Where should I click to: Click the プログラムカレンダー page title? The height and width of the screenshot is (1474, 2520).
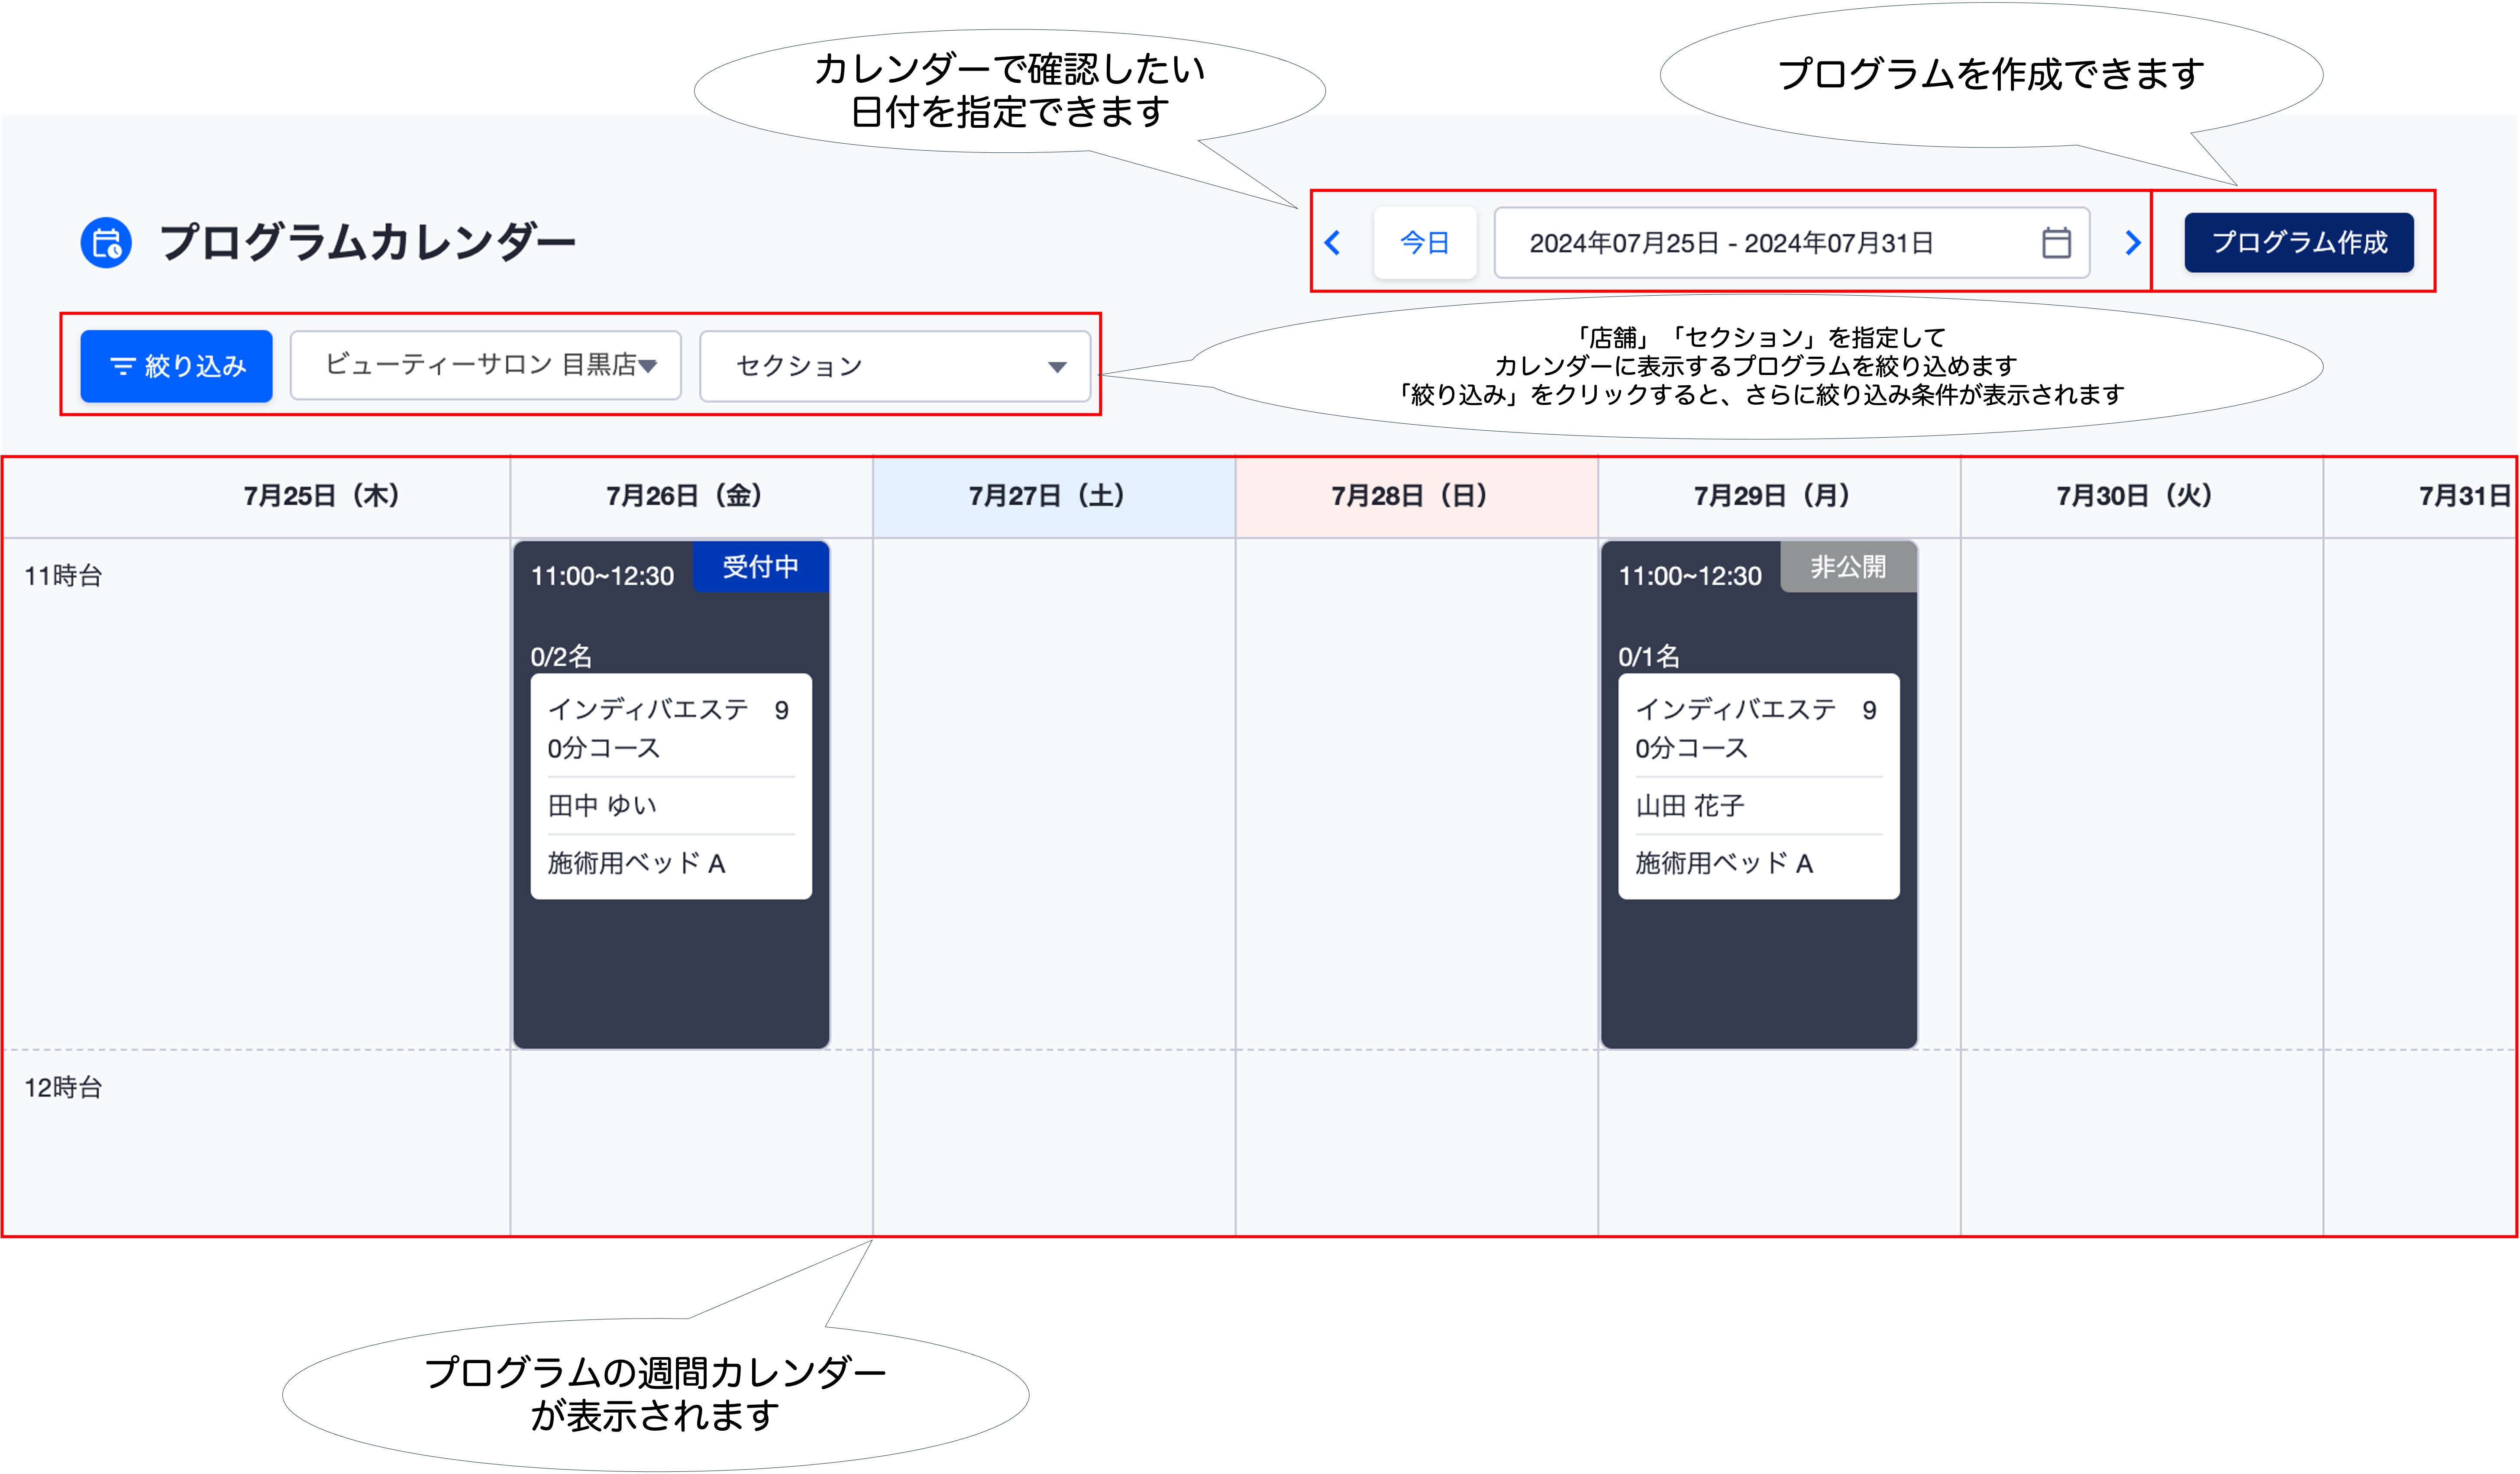[x=368, y=243]
